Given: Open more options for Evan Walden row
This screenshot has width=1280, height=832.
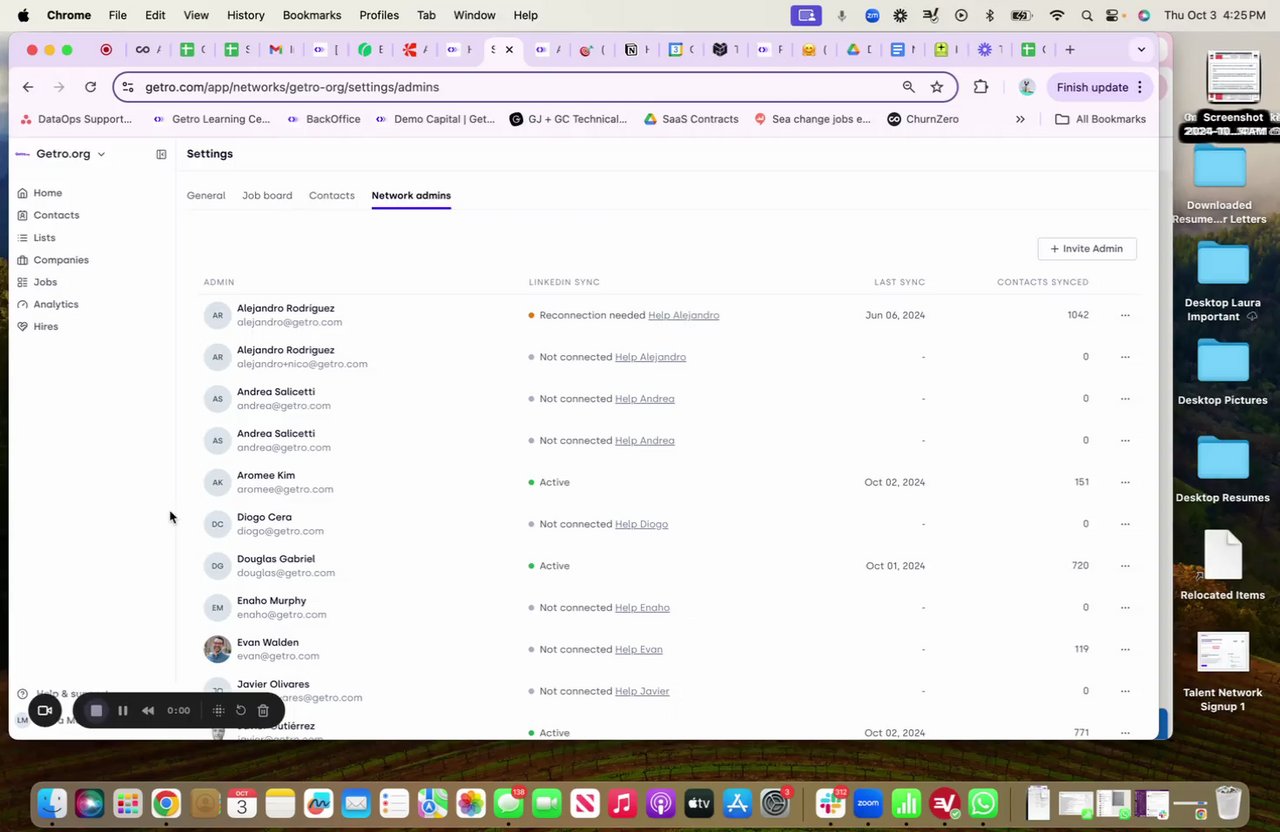Looking at the screenshot, I should [1125, 650].
